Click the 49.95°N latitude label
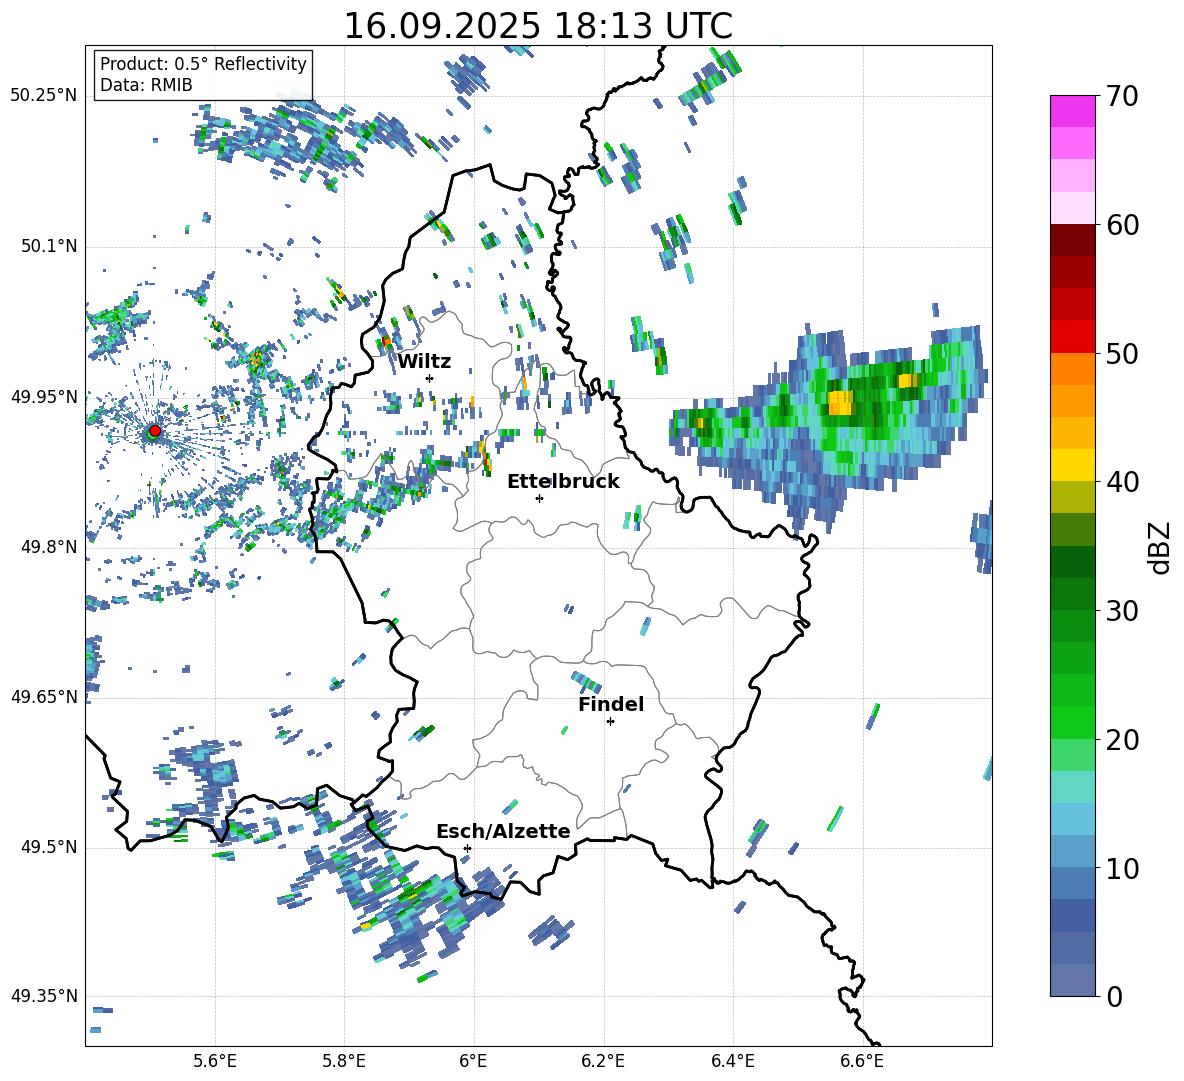 (x=44, y=396)
